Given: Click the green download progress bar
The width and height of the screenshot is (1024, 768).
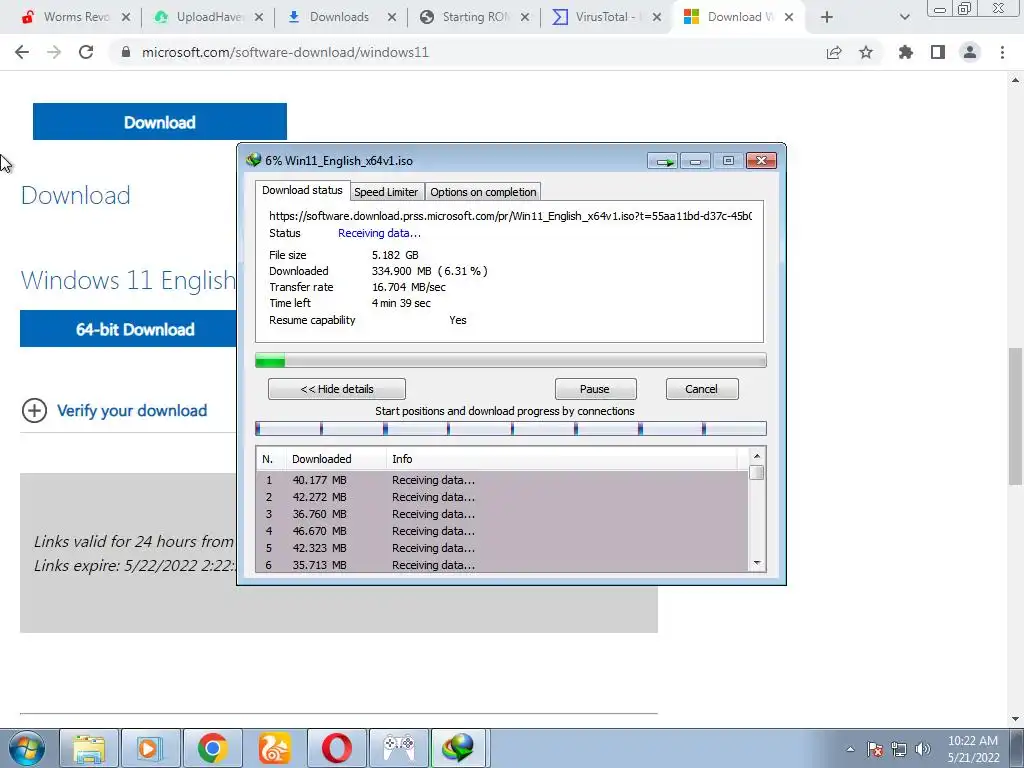Looking at the screenshot, I should pos(511,360).
